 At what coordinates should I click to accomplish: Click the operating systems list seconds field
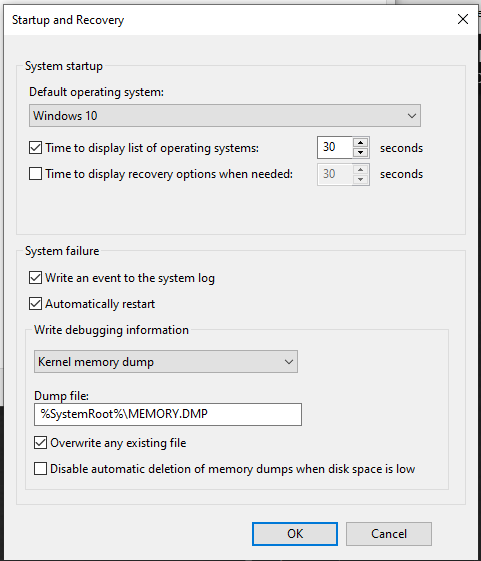coord(335,147)
